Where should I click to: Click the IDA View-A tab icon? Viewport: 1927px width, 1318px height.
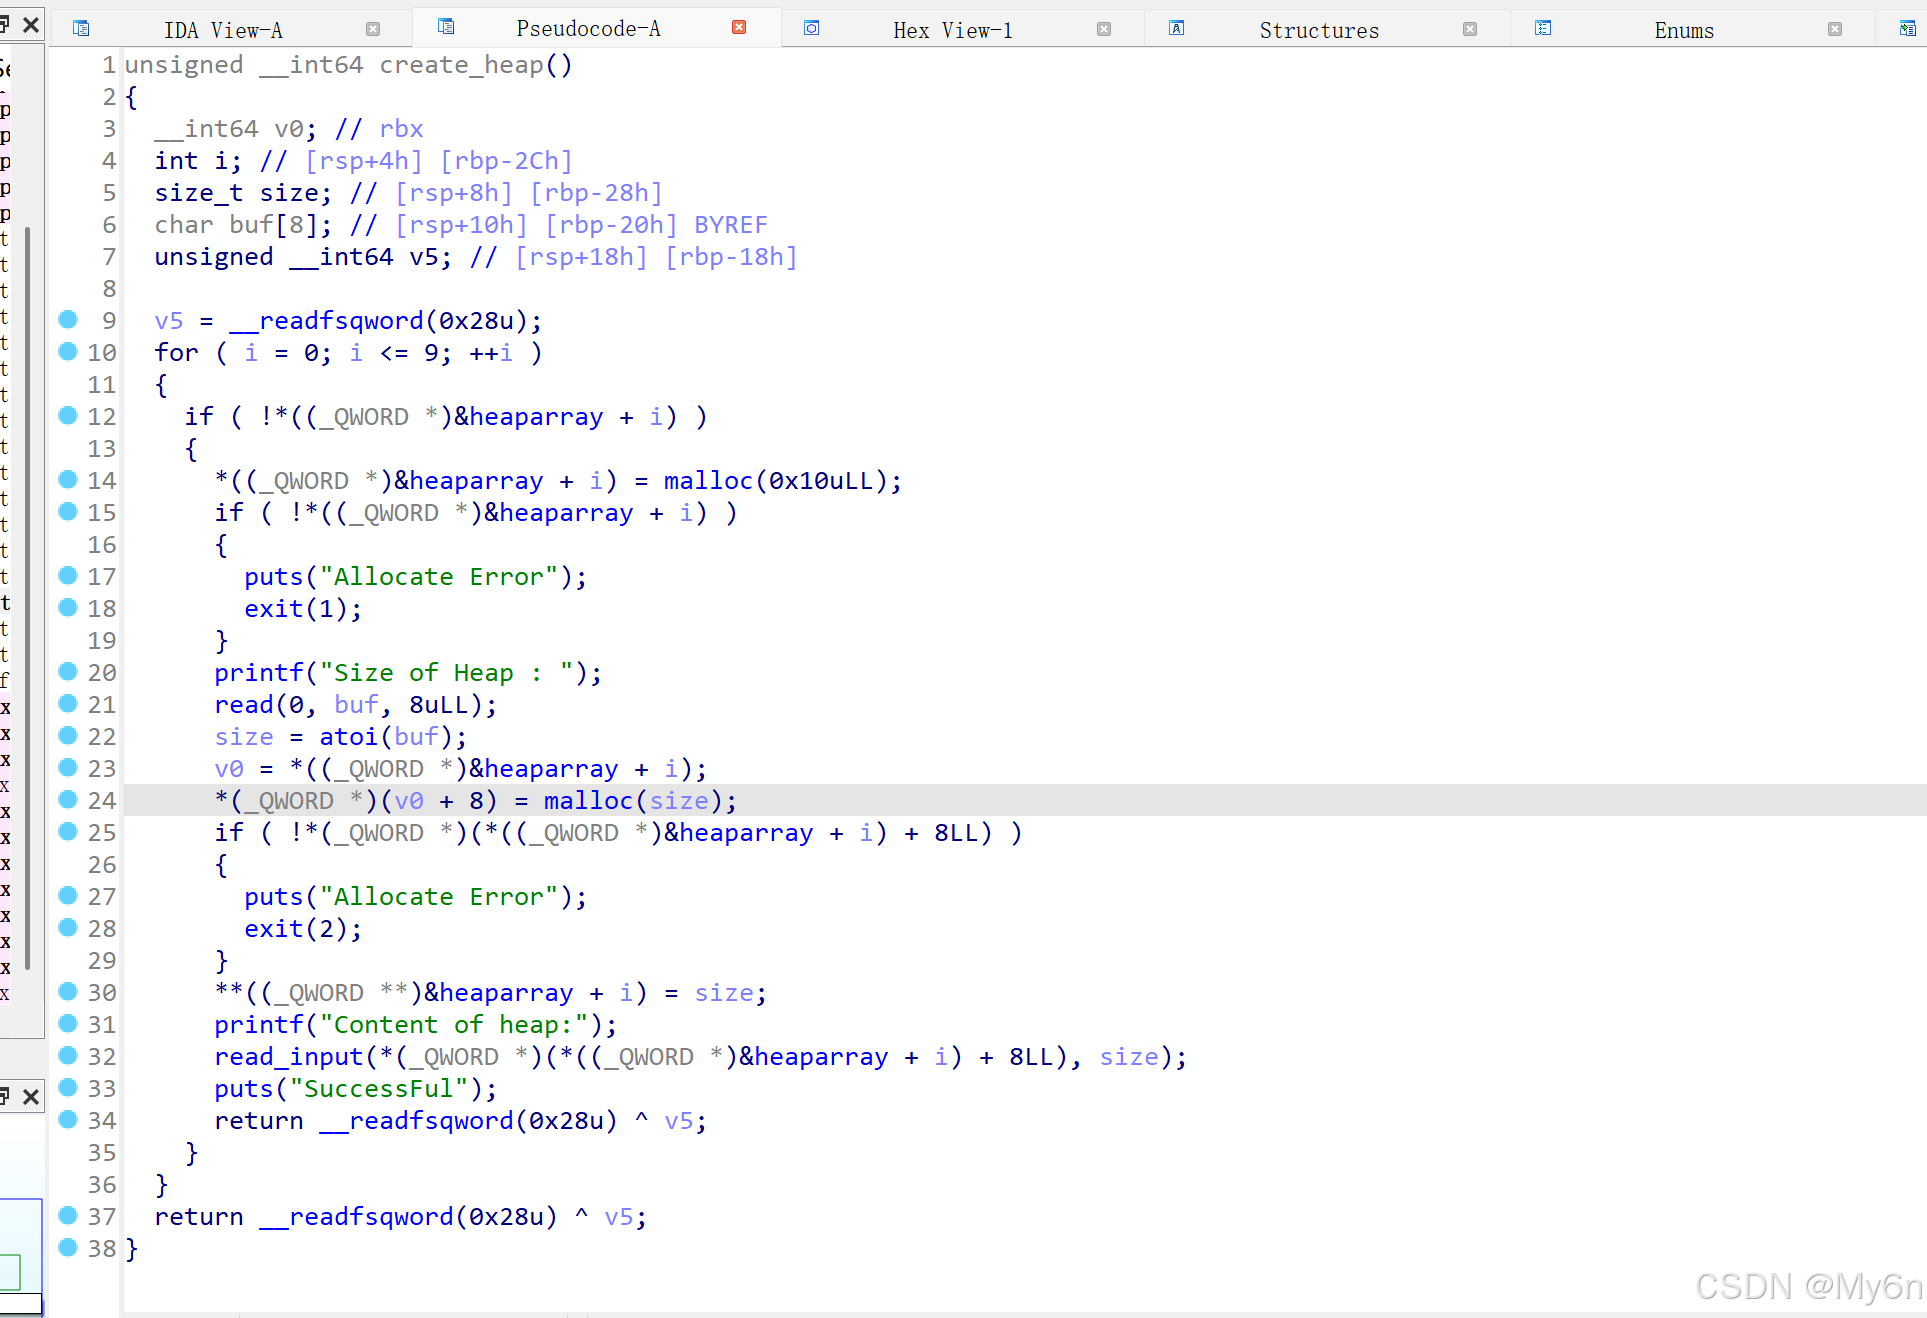81,29
